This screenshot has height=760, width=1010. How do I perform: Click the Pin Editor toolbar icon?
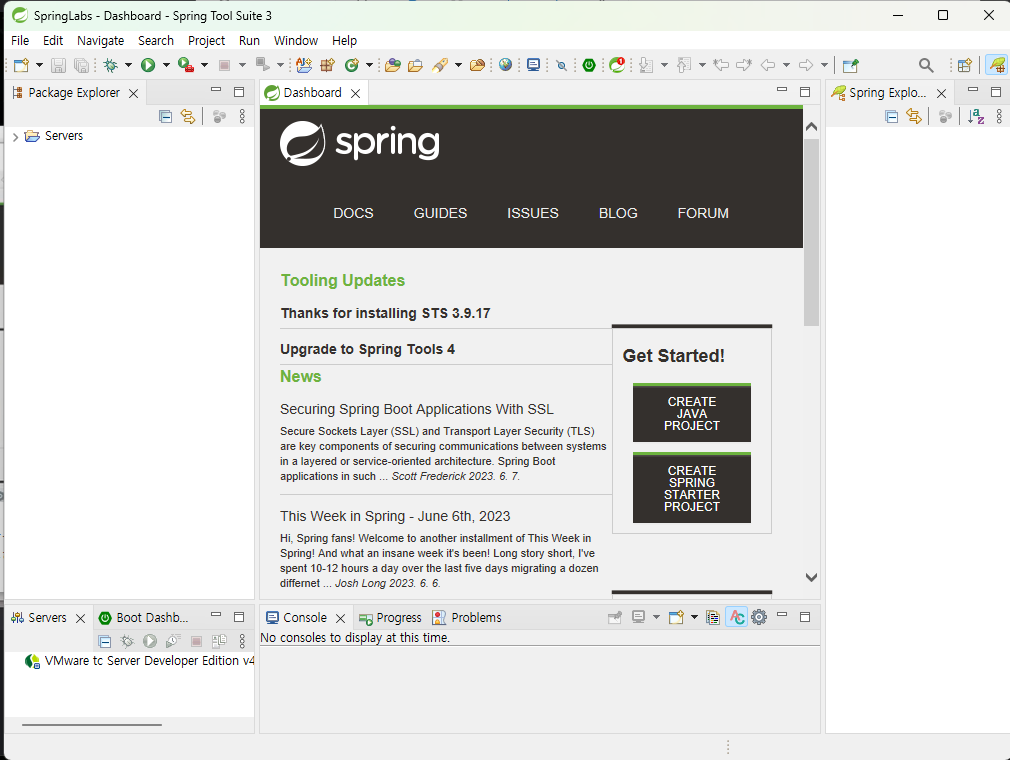(x=851, y=65)
